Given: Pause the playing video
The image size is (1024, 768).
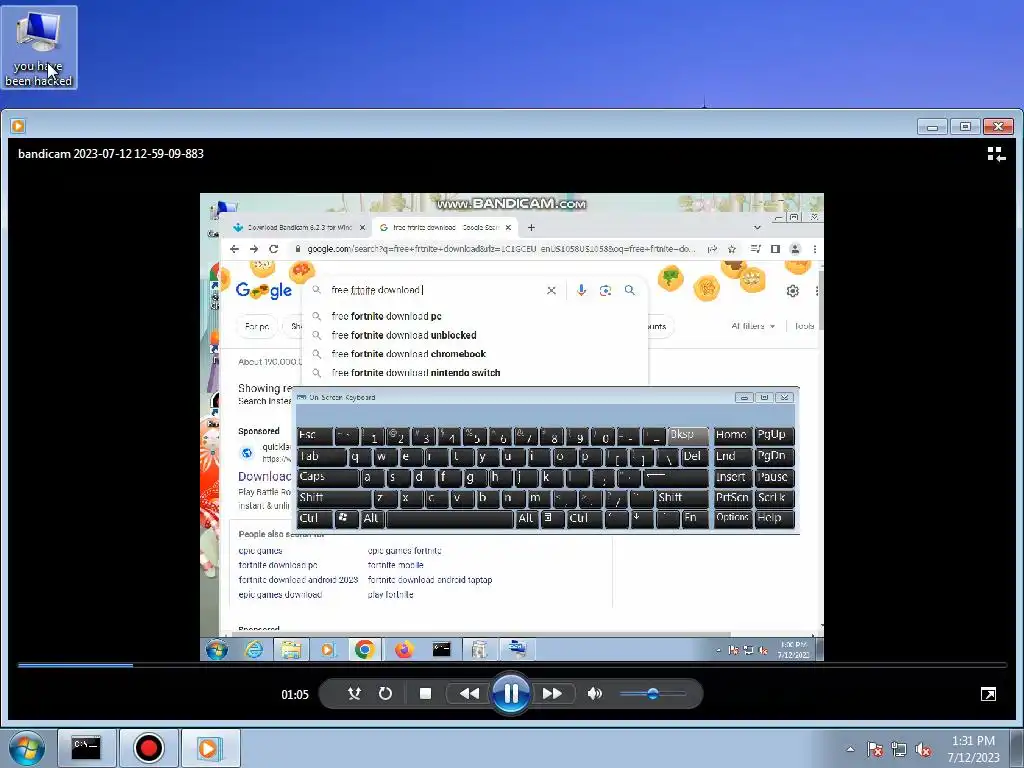Looking at the screenshot, I should pos(511,693).
